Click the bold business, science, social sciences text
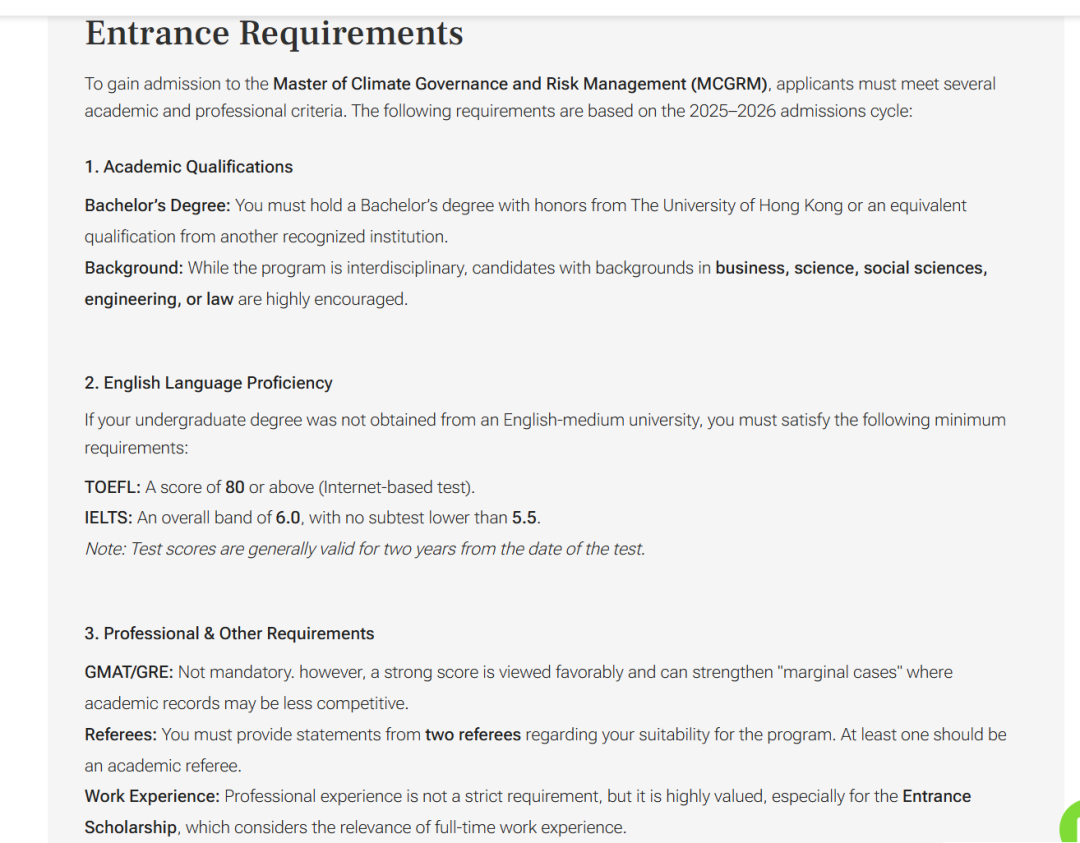1080x843 pixels. click(850, 268)
